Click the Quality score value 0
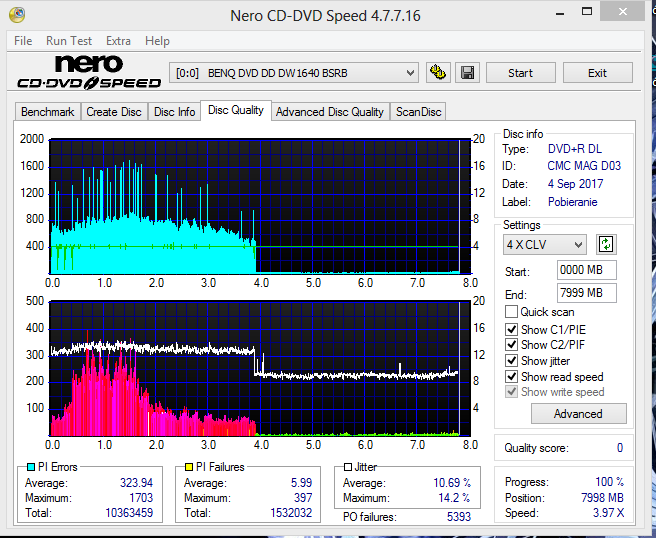 620,448
